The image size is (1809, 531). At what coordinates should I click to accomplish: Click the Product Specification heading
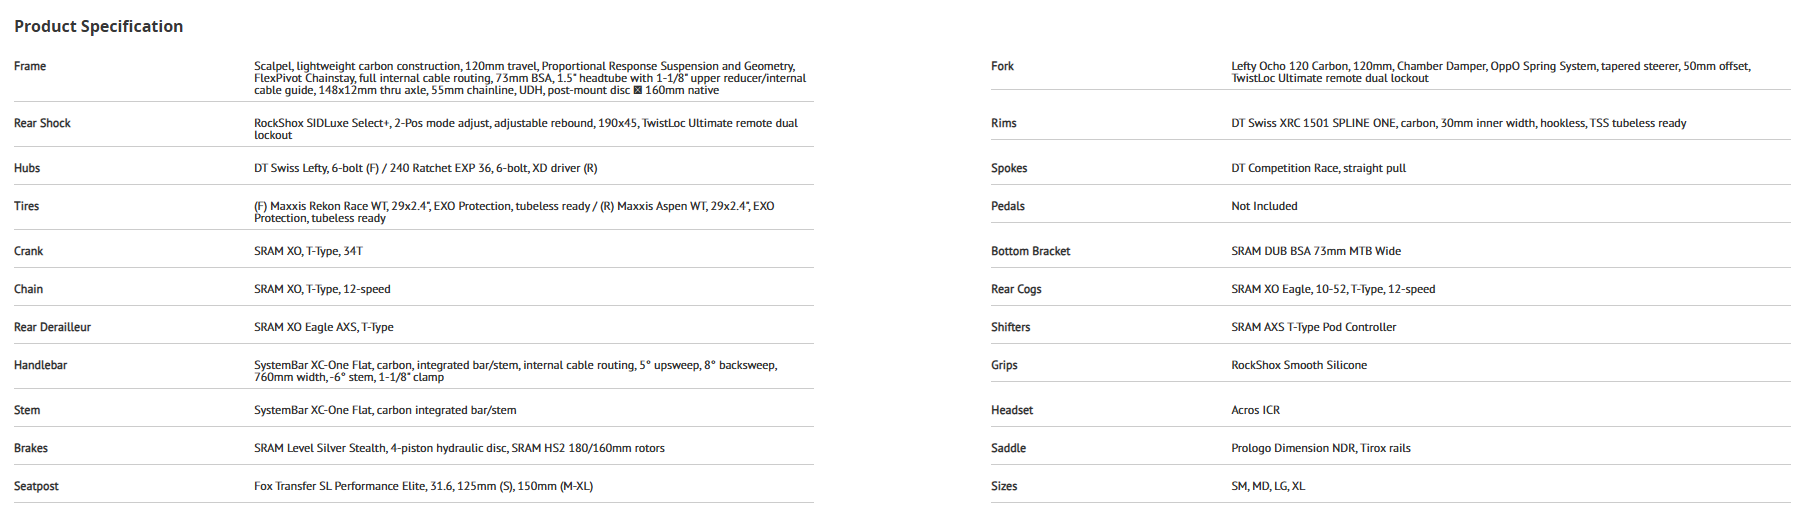pyautogui.click(x=98, y=26)
